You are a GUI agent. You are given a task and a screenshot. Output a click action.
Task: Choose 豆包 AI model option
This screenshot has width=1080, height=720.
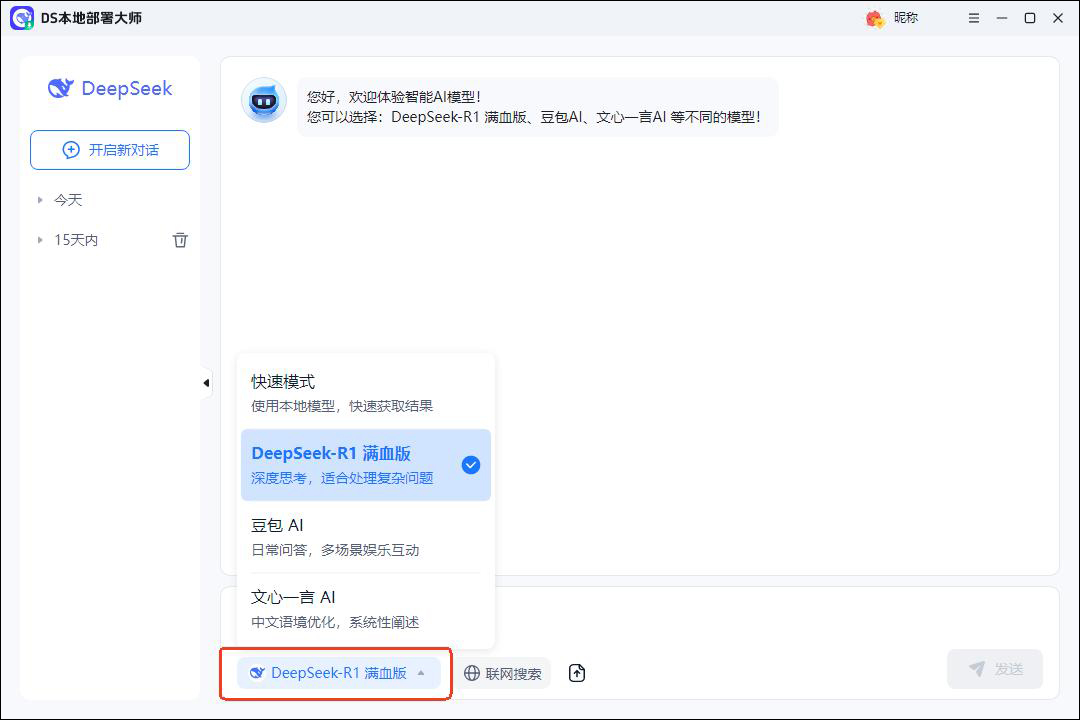[366, 537]
